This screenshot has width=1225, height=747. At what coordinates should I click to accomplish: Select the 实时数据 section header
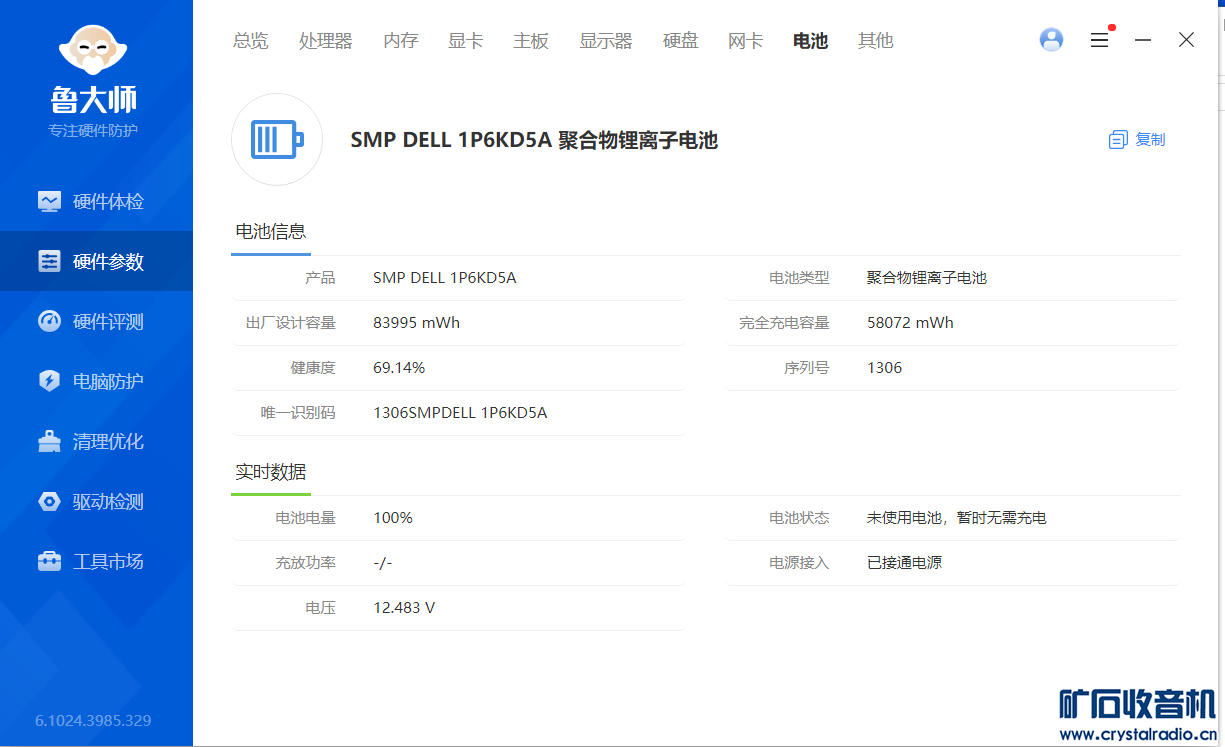271,472
